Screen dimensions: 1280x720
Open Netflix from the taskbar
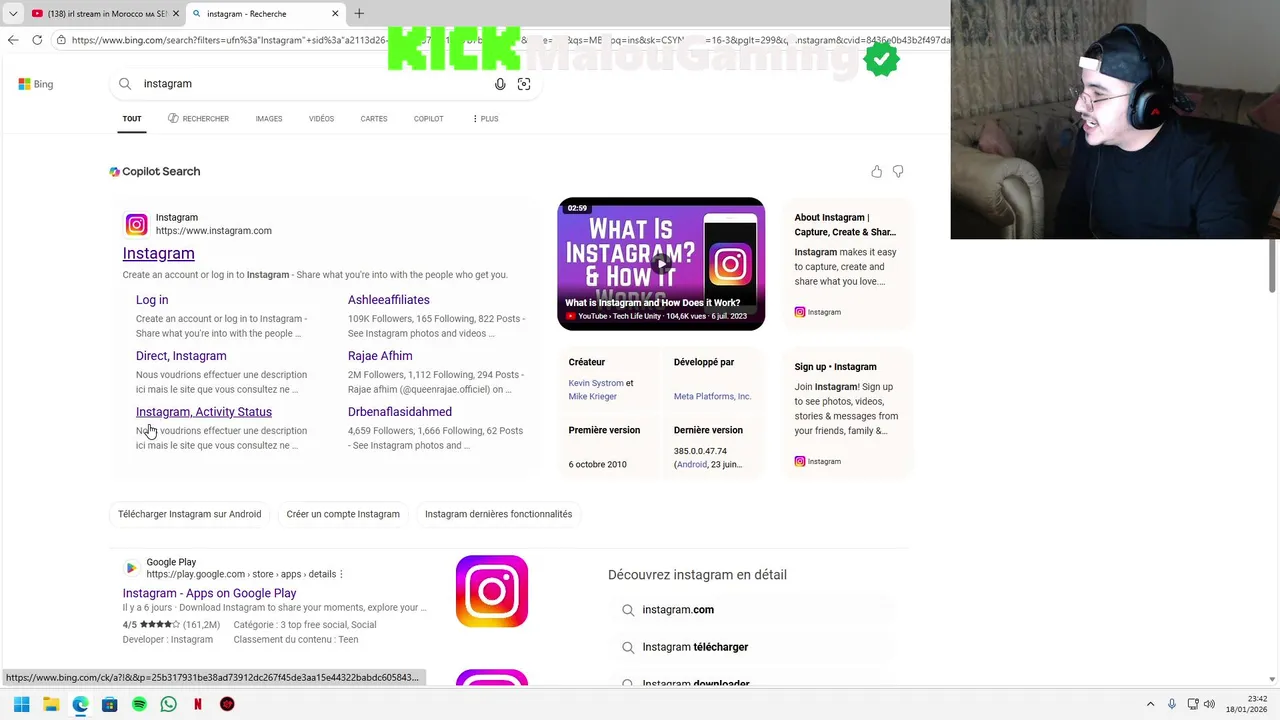pos(198,704)
